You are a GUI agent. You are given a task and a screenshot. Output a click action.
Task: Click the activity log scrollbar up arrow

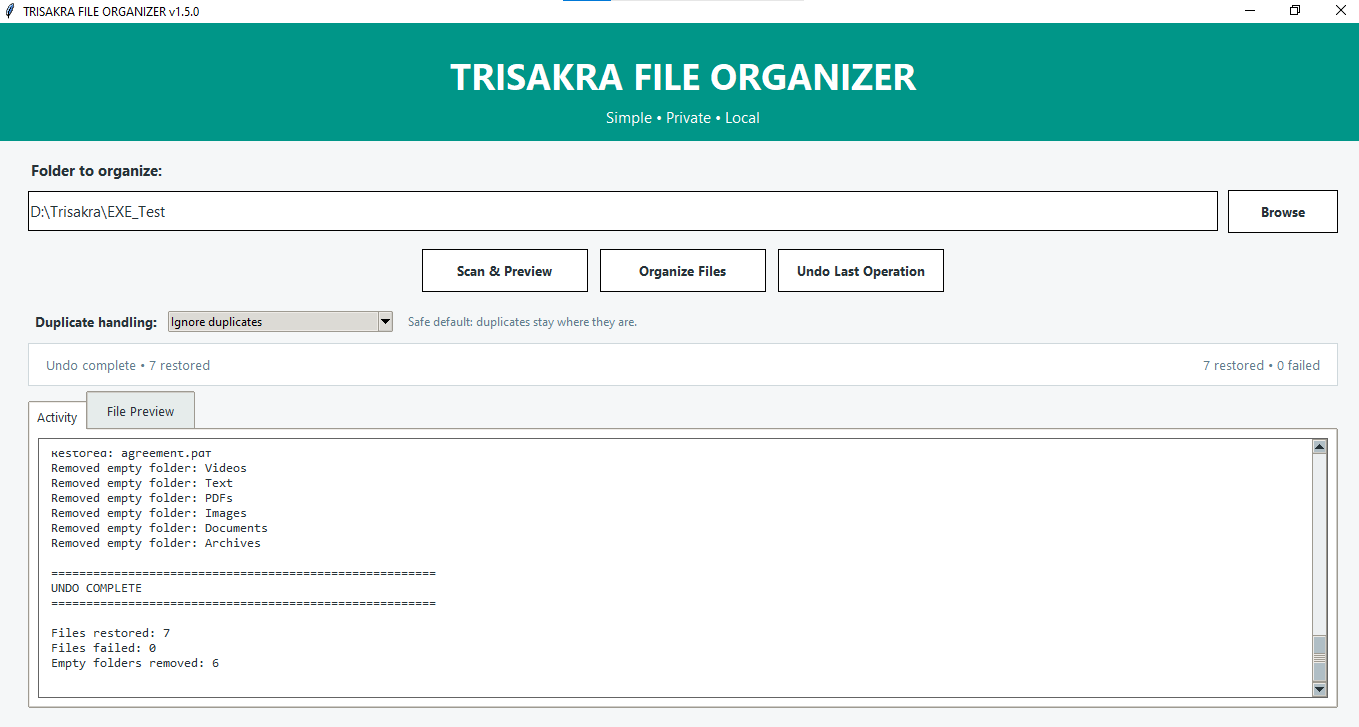click(1319, 447)
